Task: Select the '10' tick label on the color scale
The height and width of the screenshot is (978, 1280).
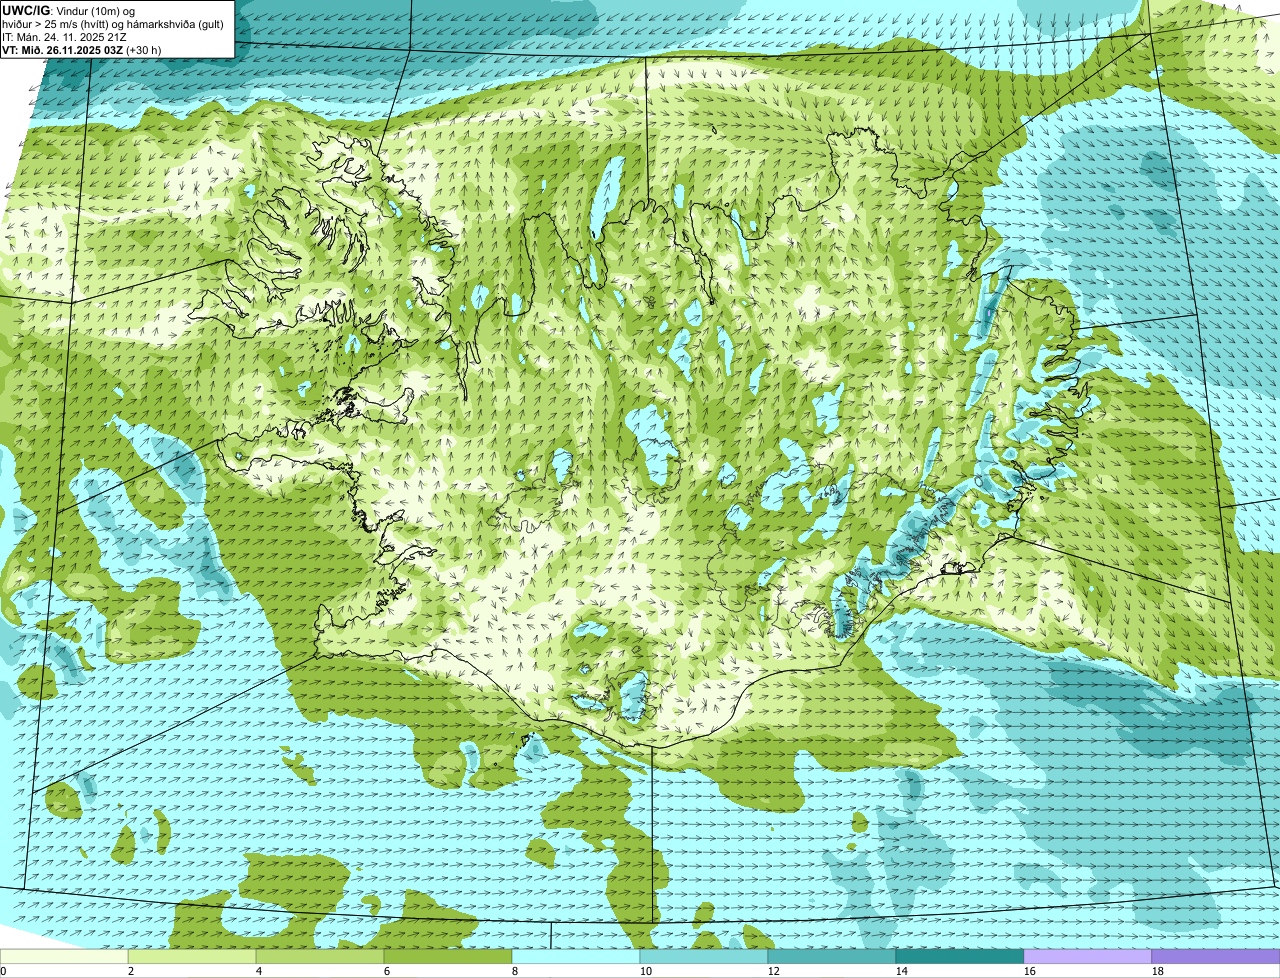Action: 646,971
